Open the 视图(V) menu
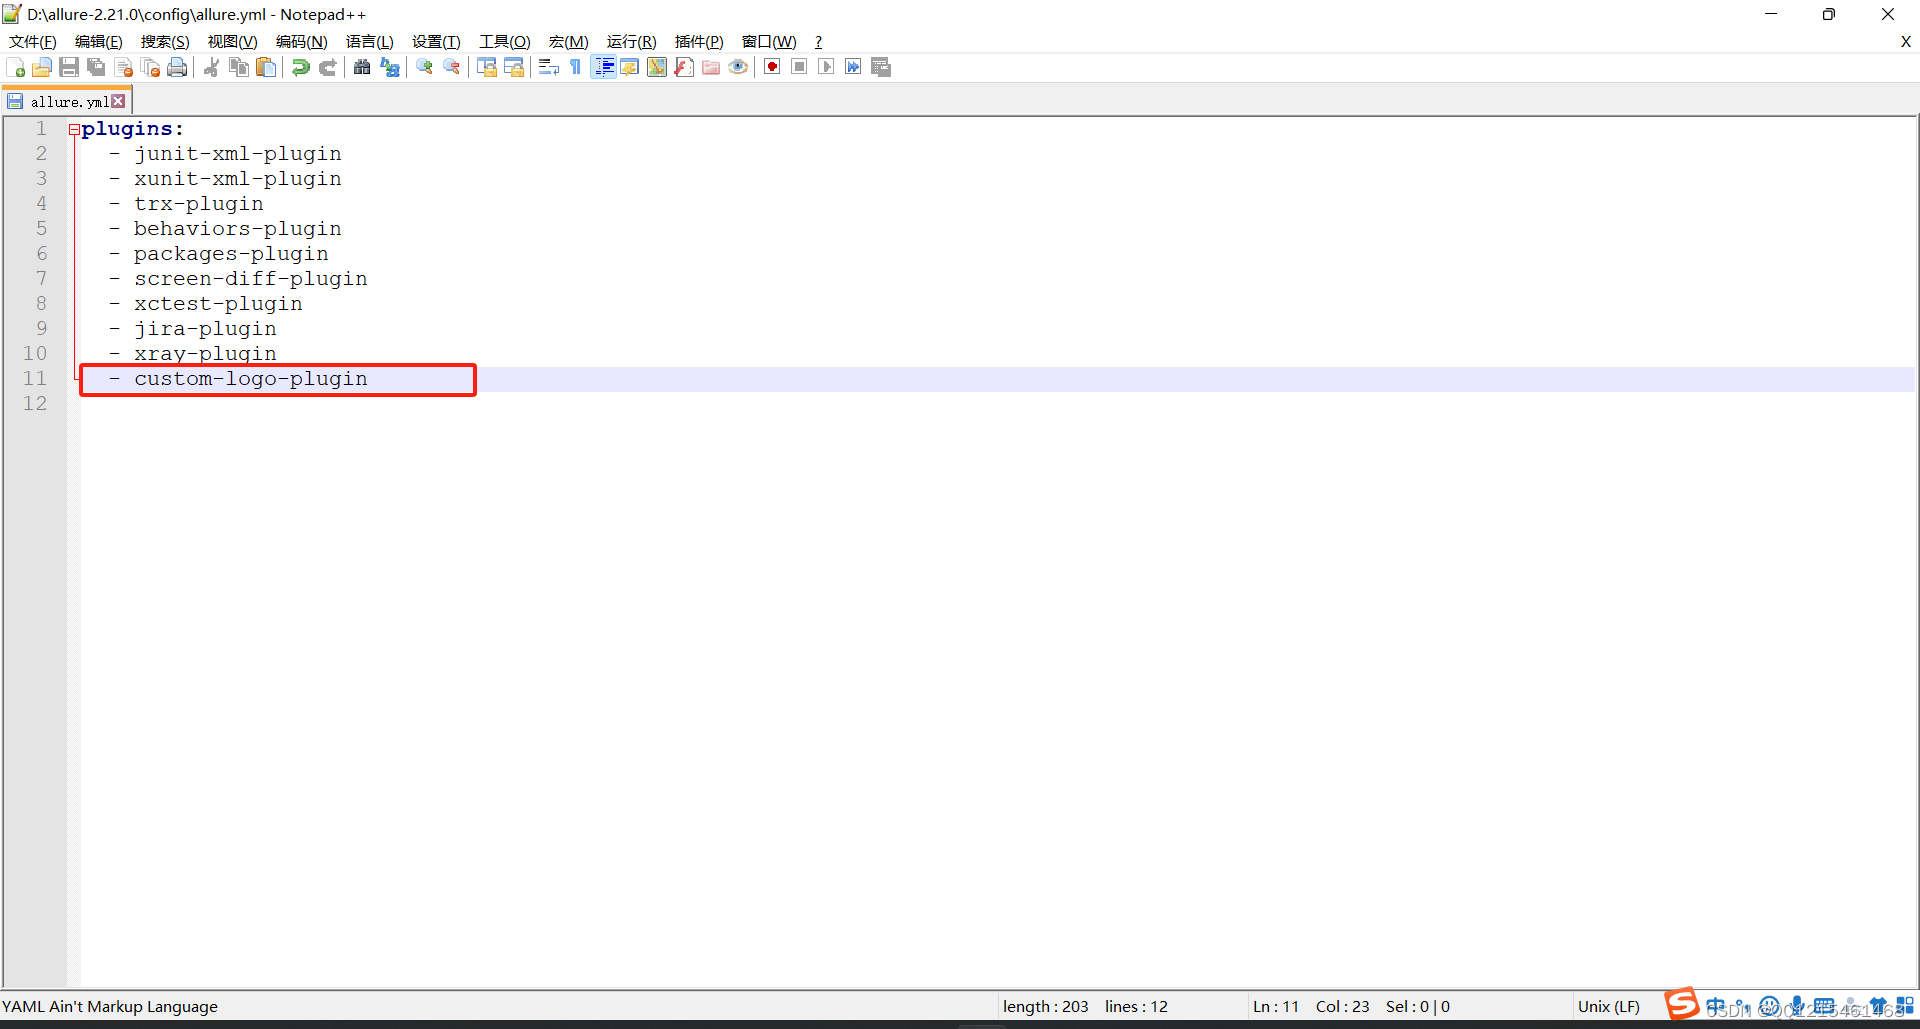 click(233, 42)
